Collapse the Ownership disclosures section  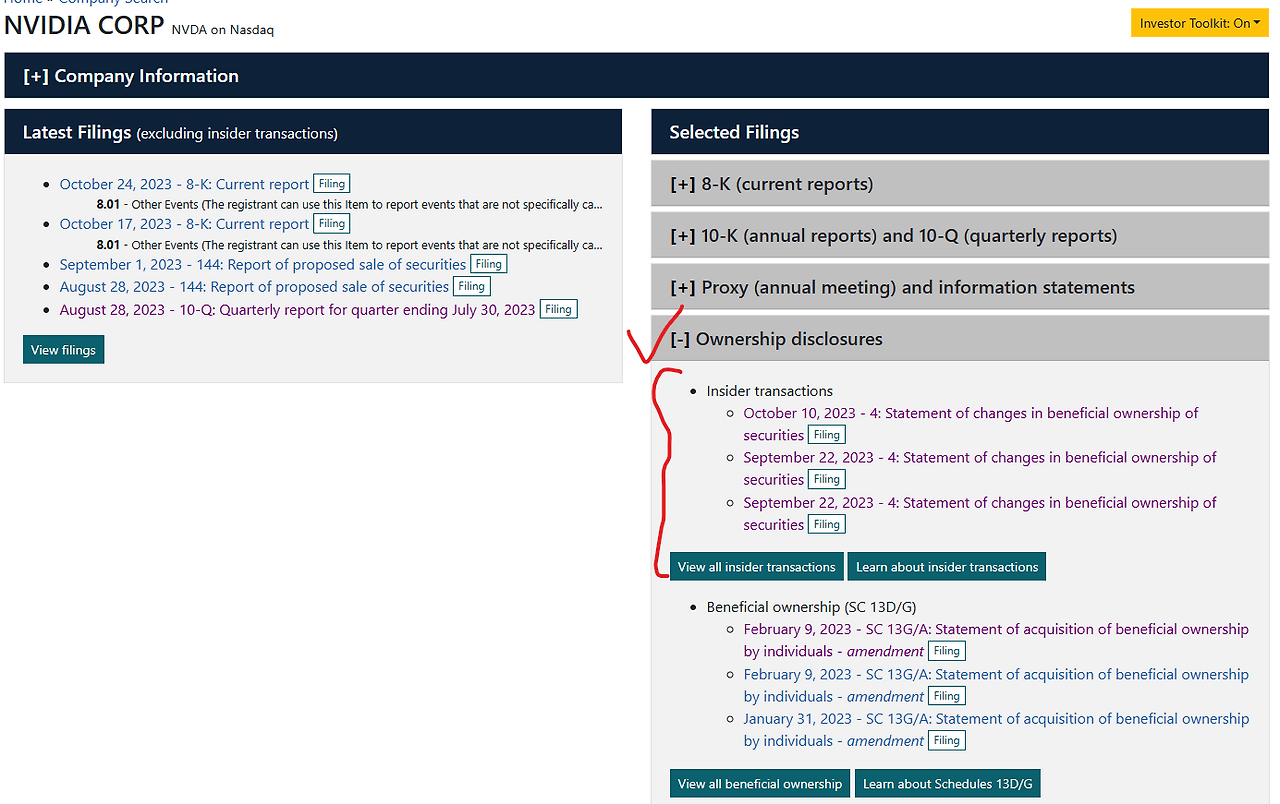click(960, 339)
